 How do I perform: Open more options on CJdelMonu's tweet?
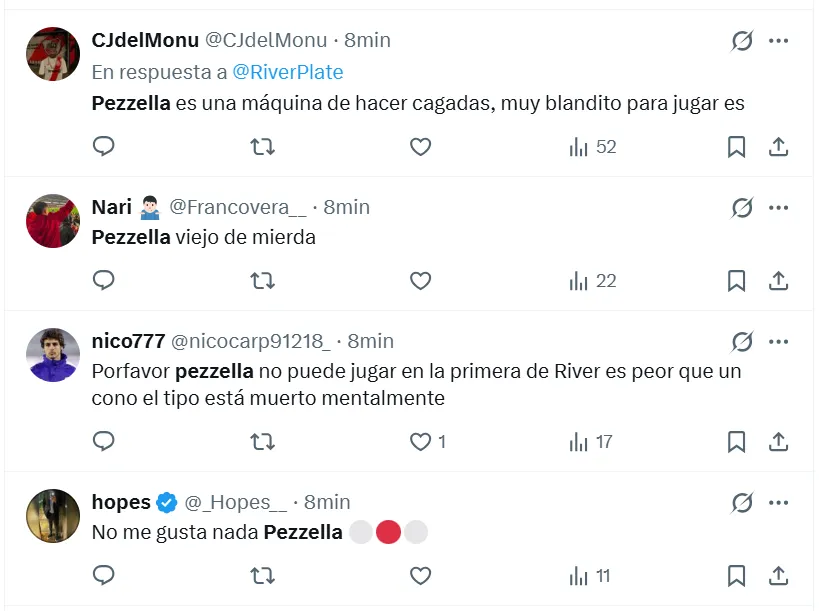[779, 41]
